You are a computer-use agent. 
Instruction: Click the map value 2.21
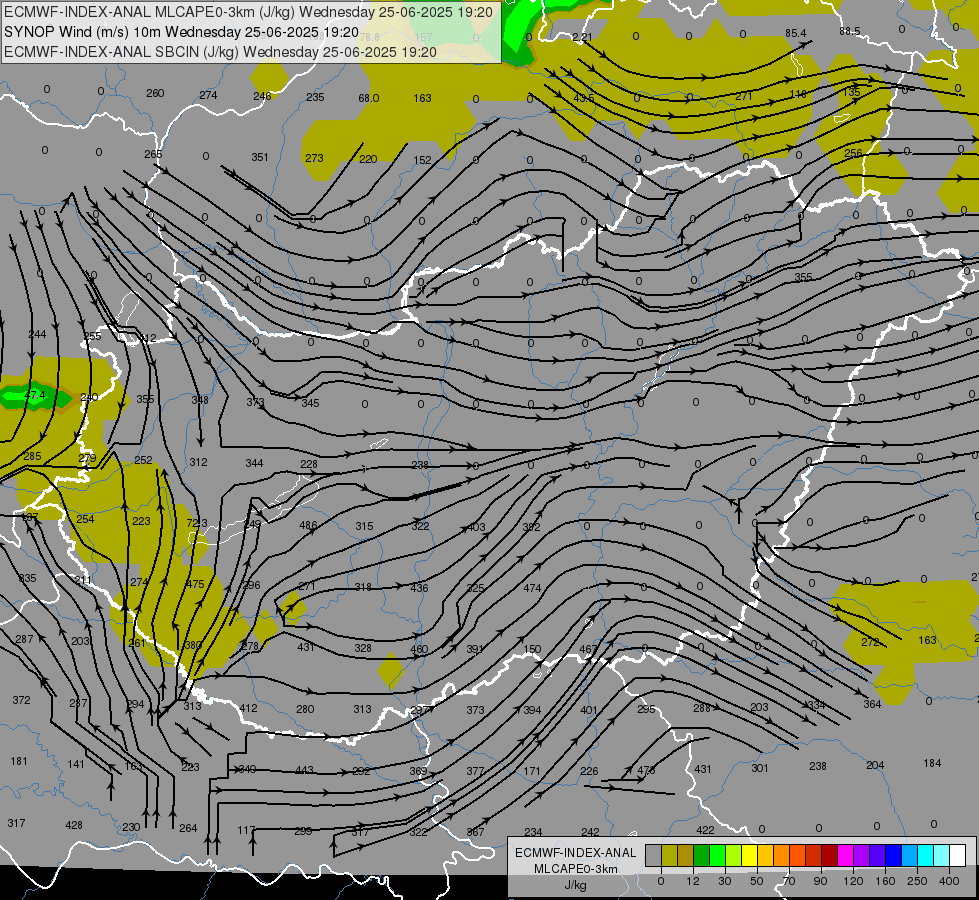[x=582, y=37]
